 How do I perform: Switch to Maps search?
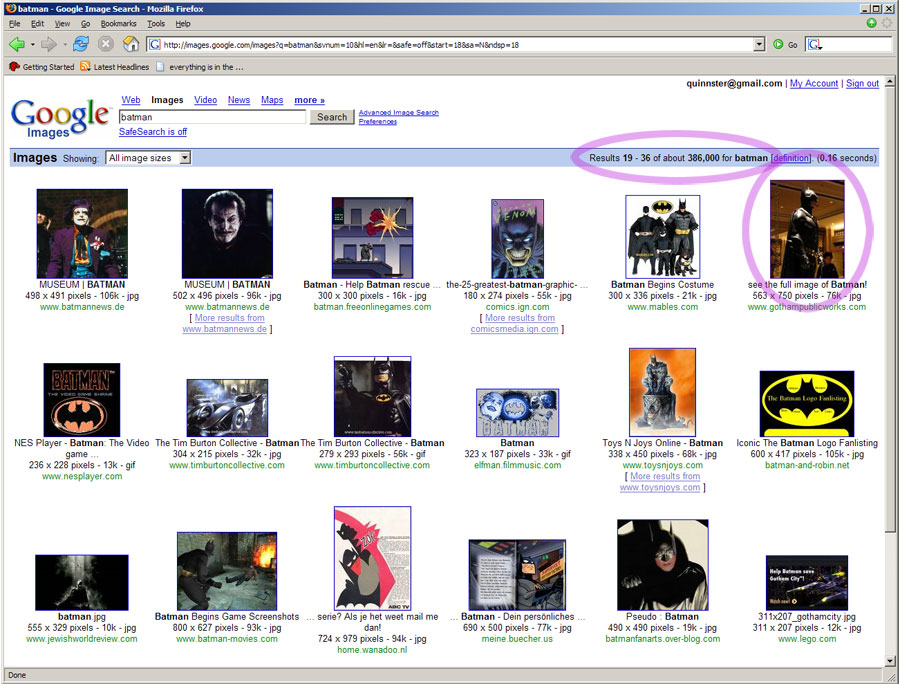(x=272, y=100)
